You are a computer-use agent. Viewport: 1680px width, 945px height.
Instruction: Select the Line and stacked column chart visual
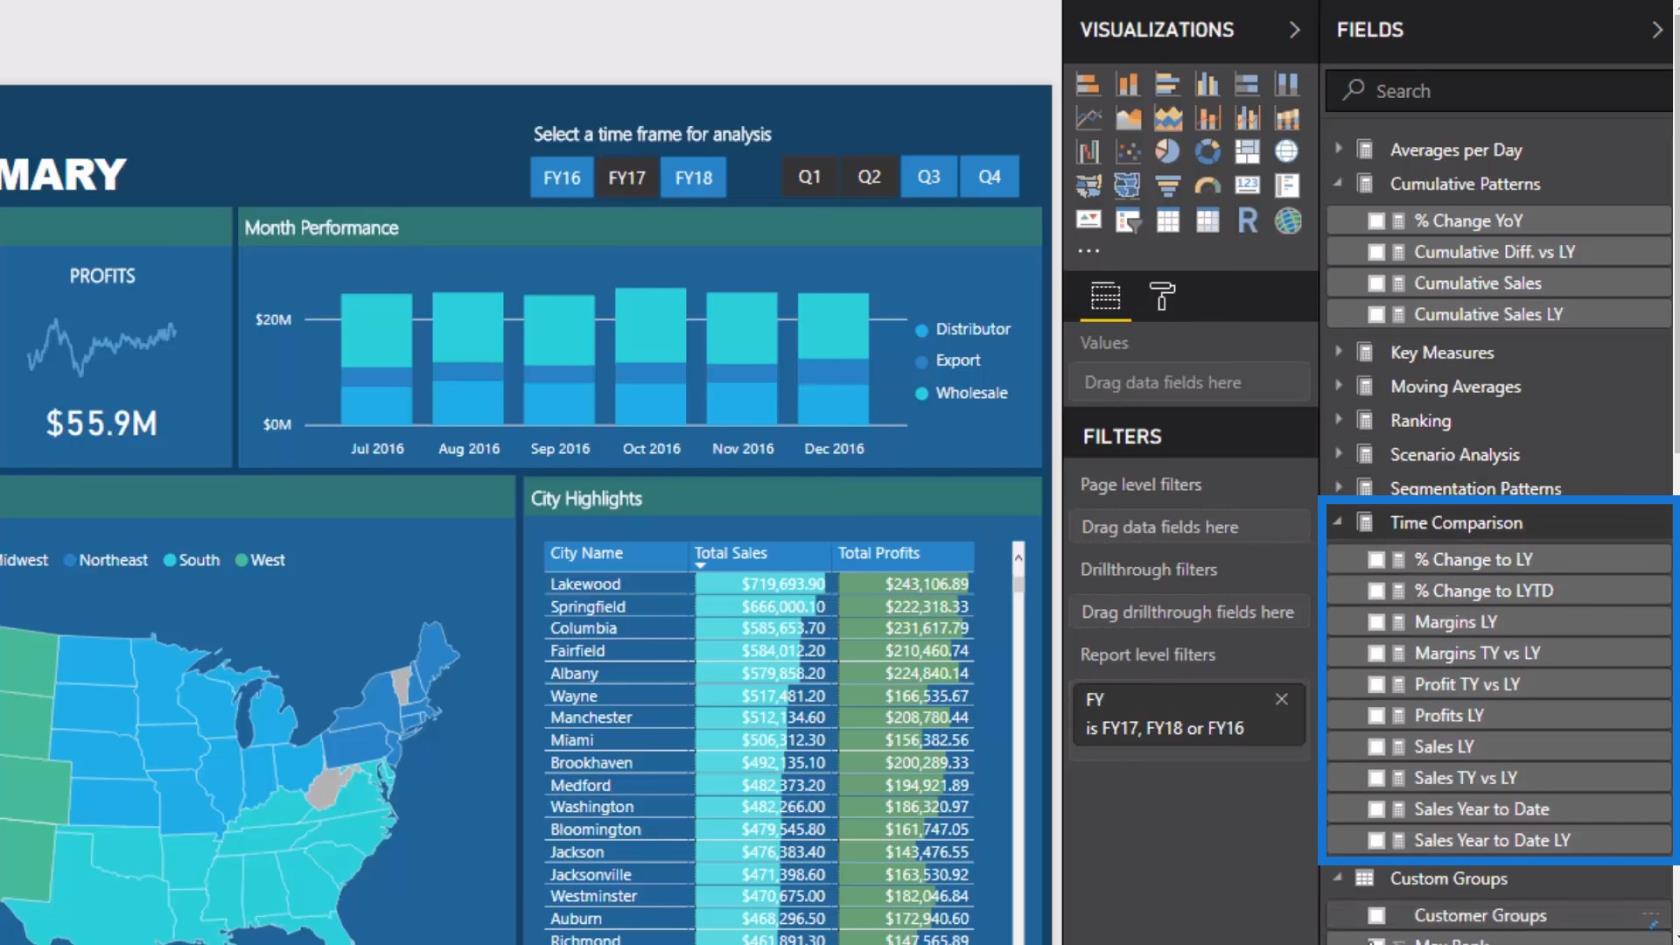[x=1207, y=118]
